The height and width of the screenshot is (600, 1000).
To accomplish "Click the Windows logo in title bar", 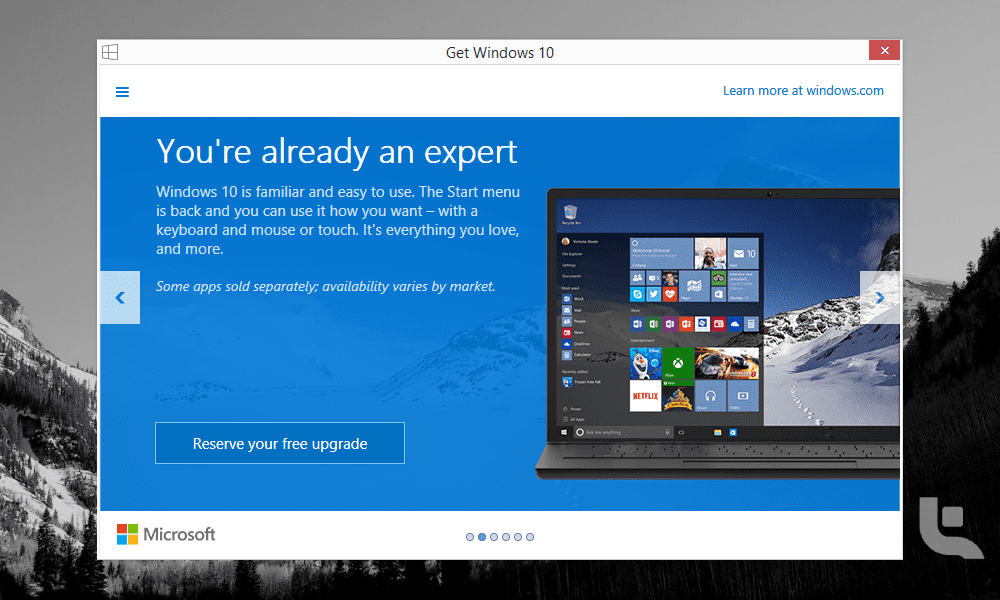I will click(x=110, y=52).
